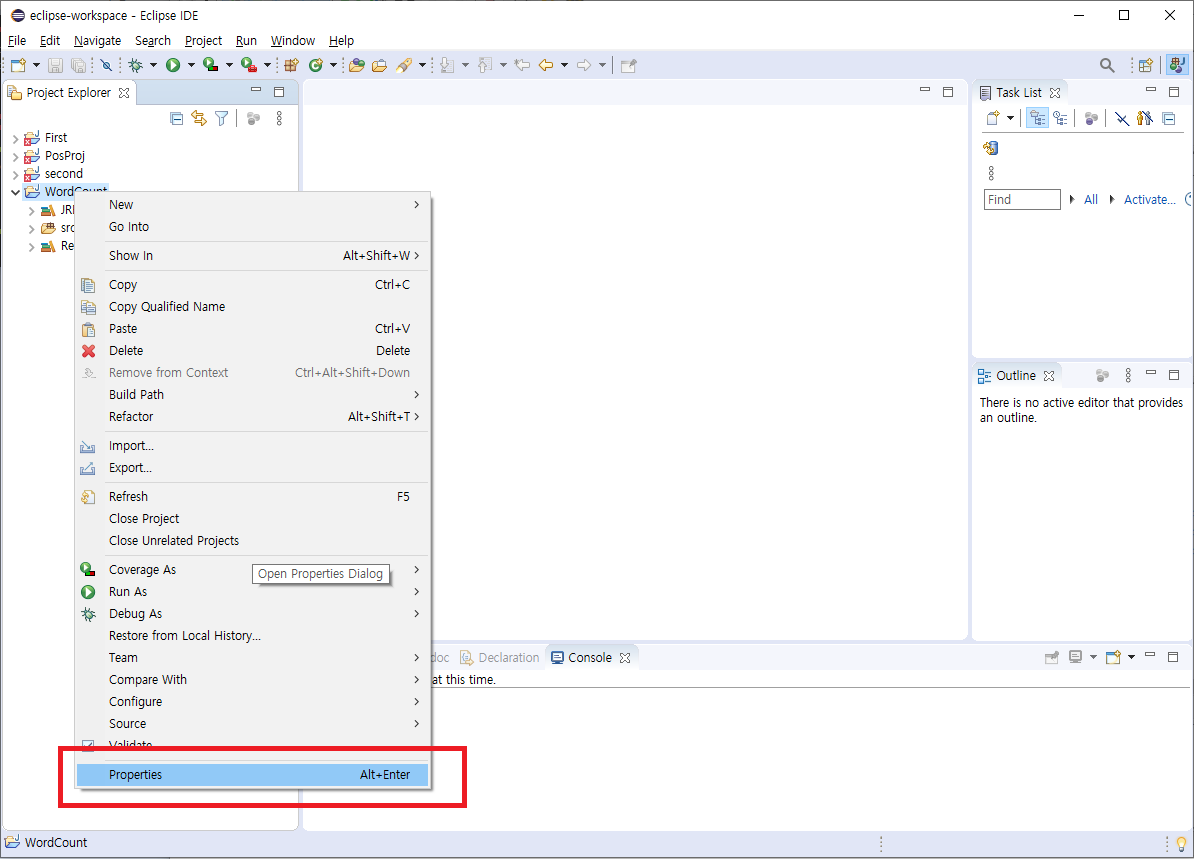Expand the First project tree node
The image size is (1194, 859).
(x=15, y=139)
